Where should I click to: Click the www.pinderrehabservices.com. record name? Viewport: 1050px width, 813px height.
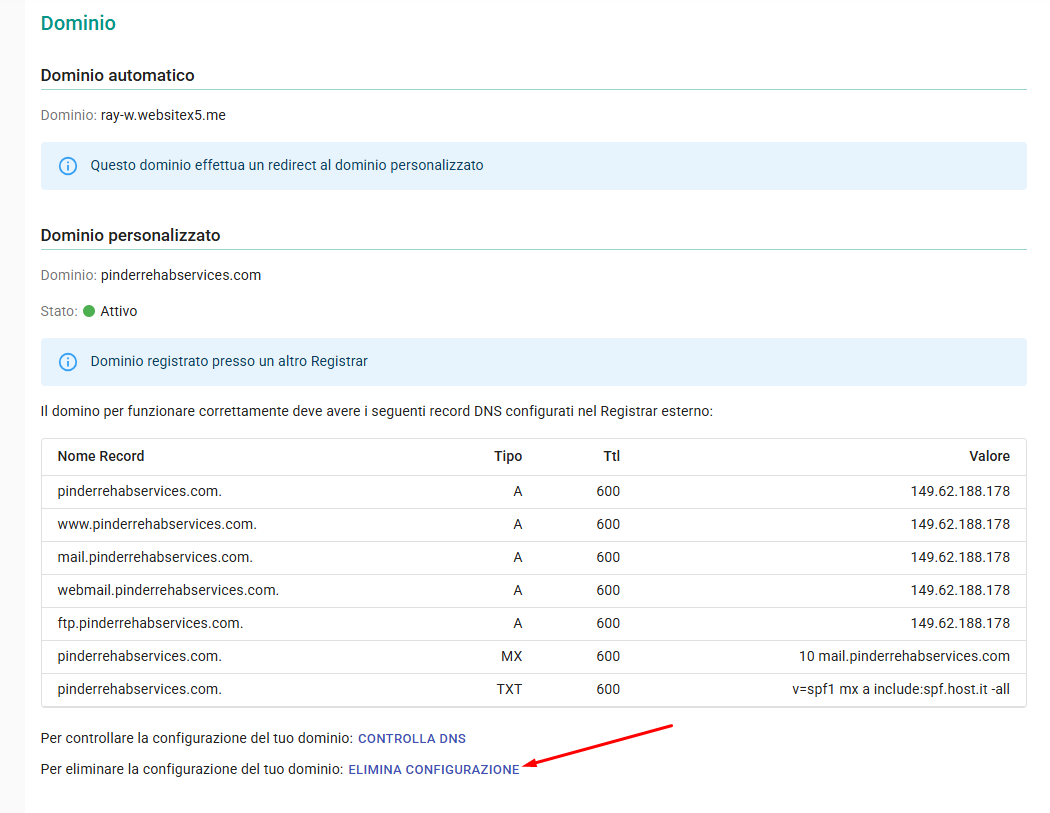pyautogui.click(x=157, y=524)
